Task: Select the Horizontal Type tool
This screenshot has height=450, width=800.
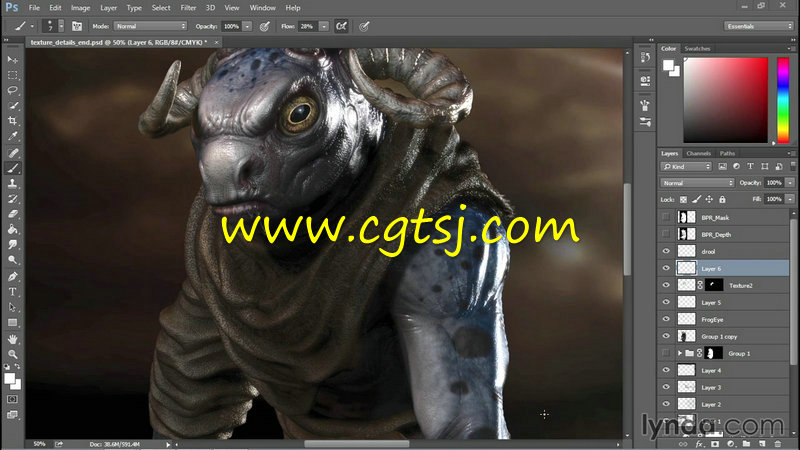Action: click(12, 292)
